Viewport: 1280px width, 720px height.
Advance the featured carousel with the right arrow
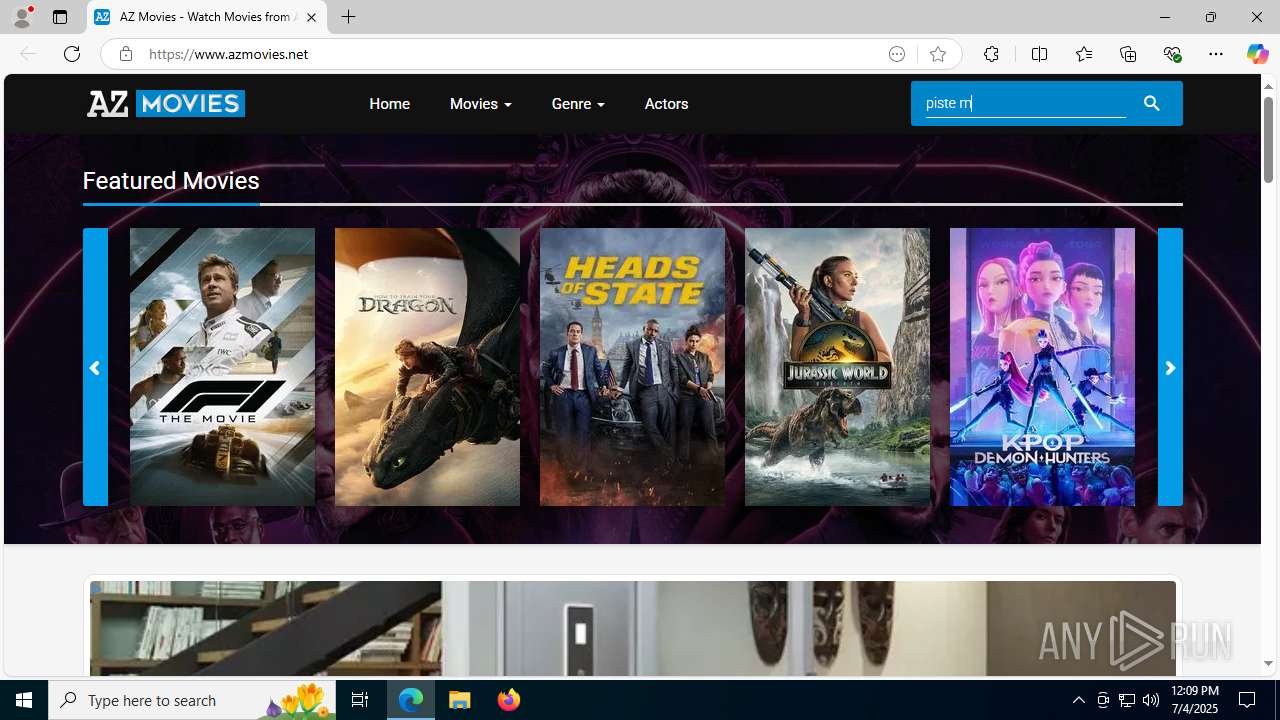point(1170,367)
